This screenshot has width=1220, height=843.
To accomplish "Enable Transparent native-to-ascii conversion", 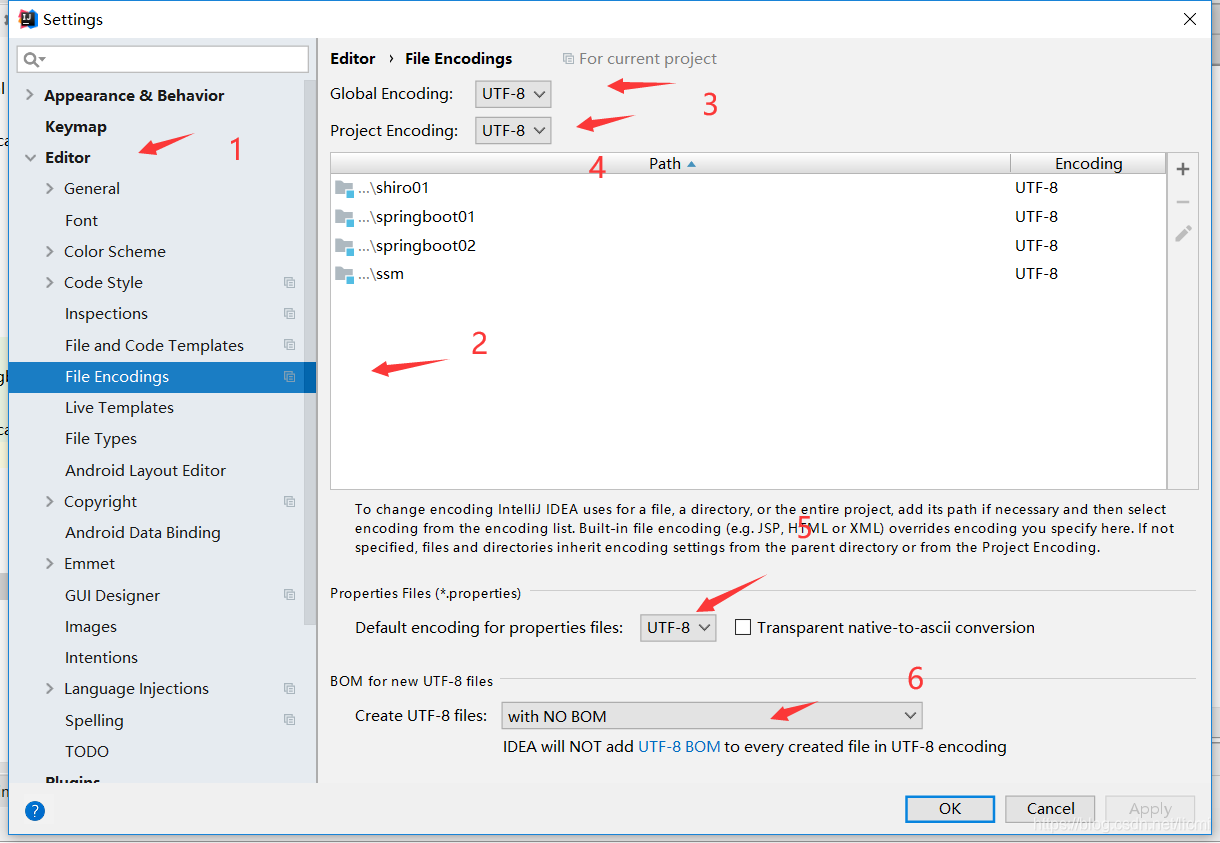I will [743, 628].
